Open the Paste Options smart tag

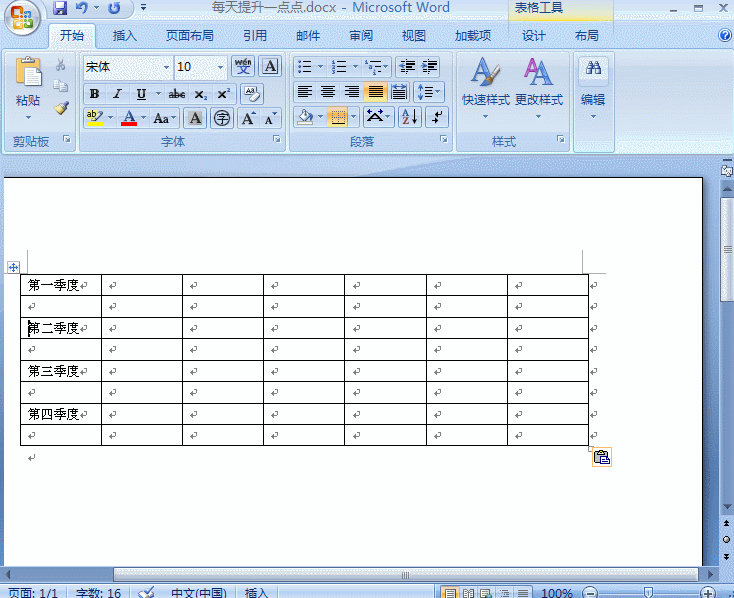point(602,457)
